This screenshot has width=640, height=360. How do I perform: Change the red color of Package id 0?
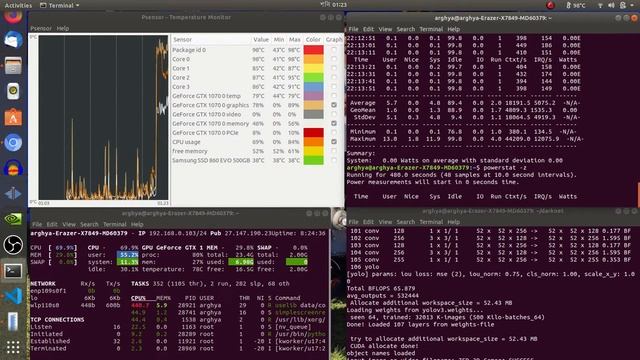pyautogui.click(x=313, y=50)
